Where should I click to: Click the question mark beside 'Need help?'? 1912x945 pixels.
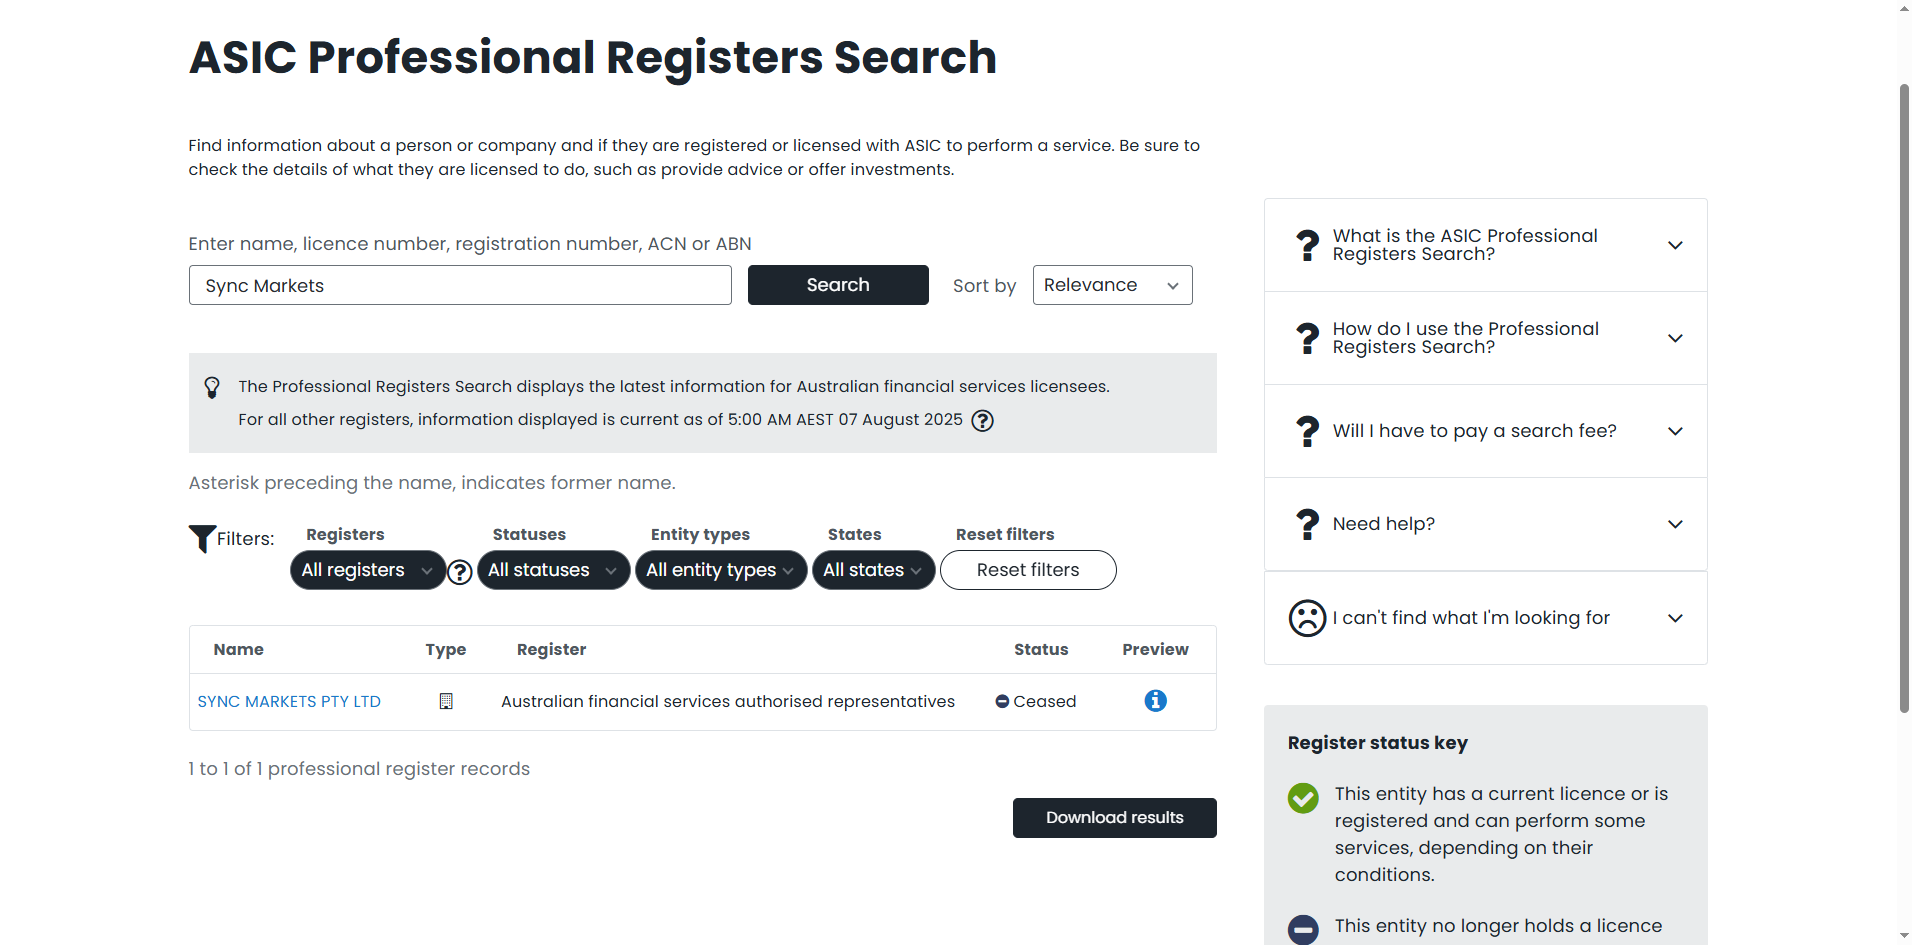click(x=1307, y=524)
